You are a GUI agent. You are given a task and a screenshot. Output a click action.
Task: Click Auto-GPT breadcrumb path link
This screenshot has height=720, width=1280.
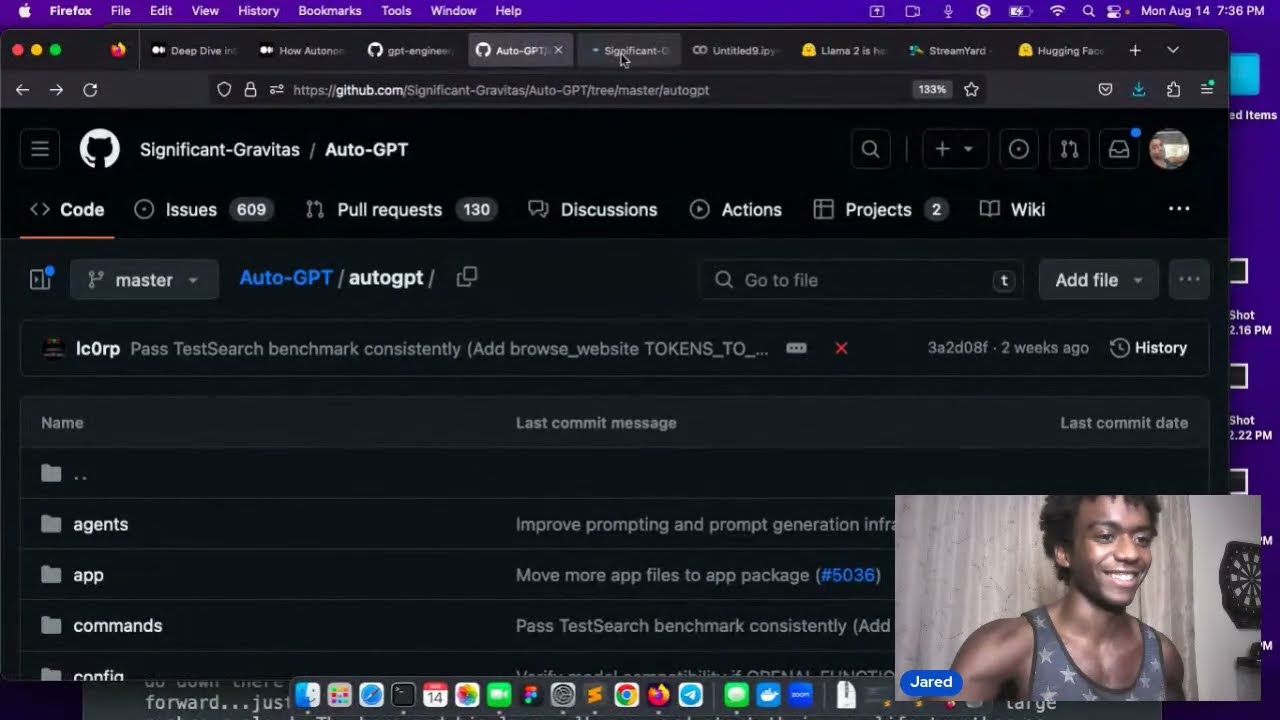tap(286, 278)
